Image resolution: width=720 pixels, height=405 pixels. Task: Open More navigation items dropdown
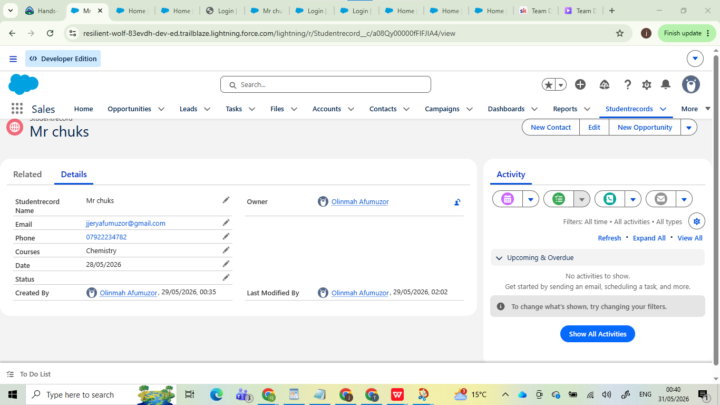695,109
